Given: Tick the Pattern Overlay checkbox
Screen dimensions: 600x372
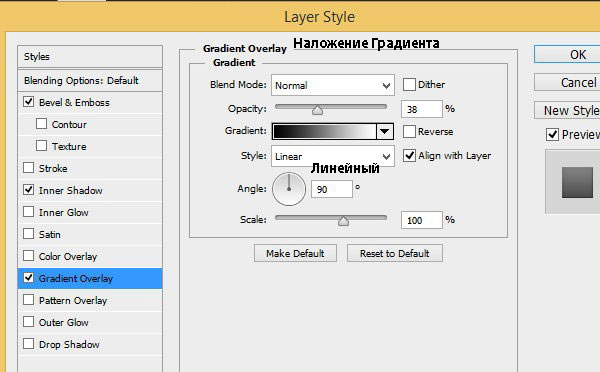Looking at the screenshot, I should 29,300.
